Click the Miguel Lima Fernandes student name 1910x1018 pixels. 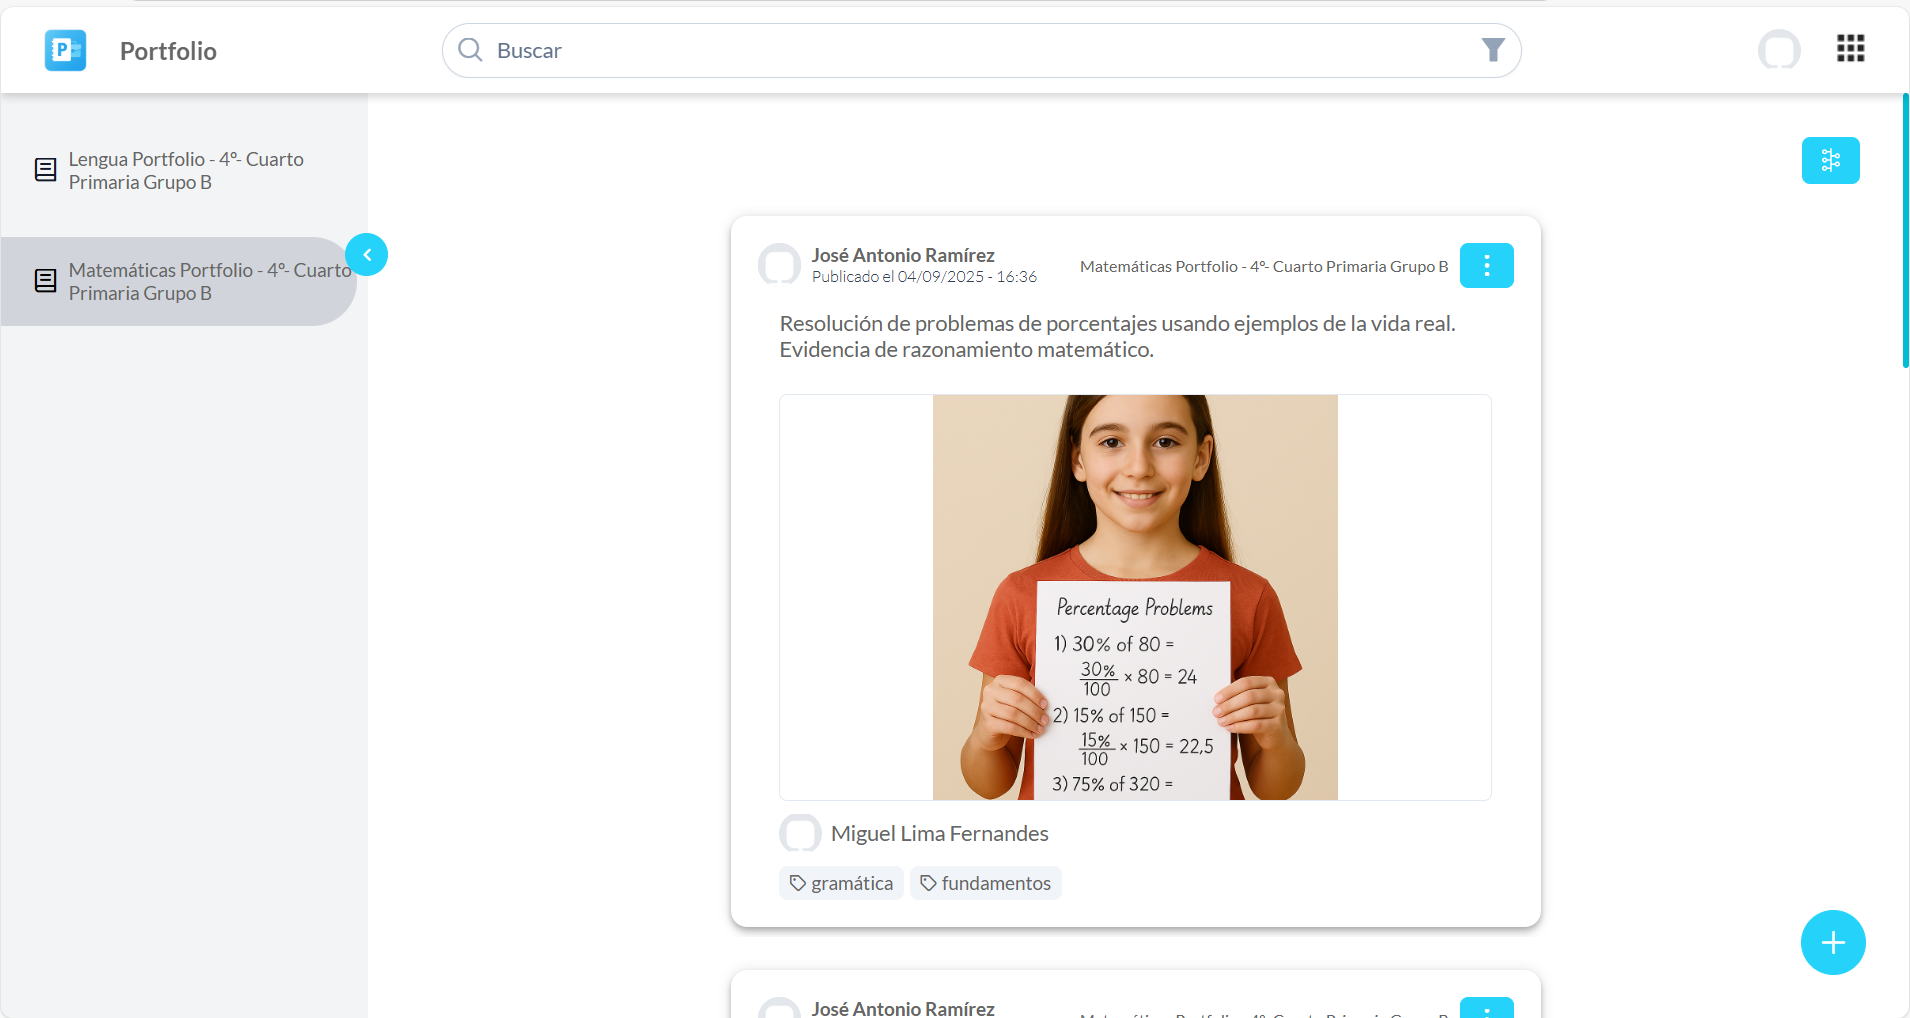939,833
